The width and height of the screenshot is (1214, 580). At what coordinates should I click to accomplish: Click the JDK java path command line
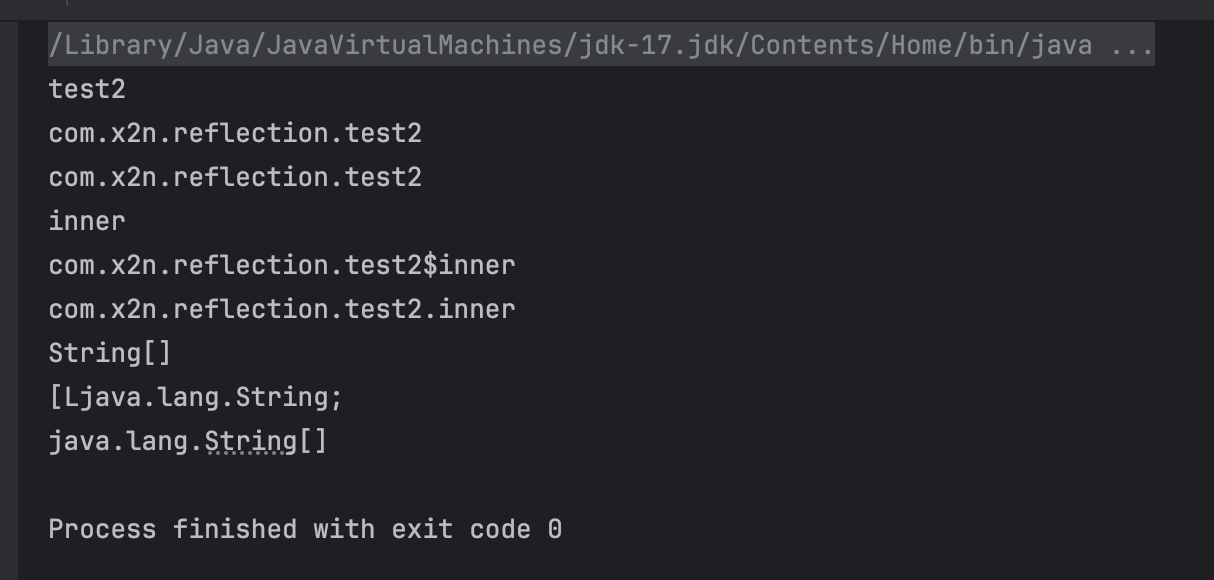coord(601,45)
